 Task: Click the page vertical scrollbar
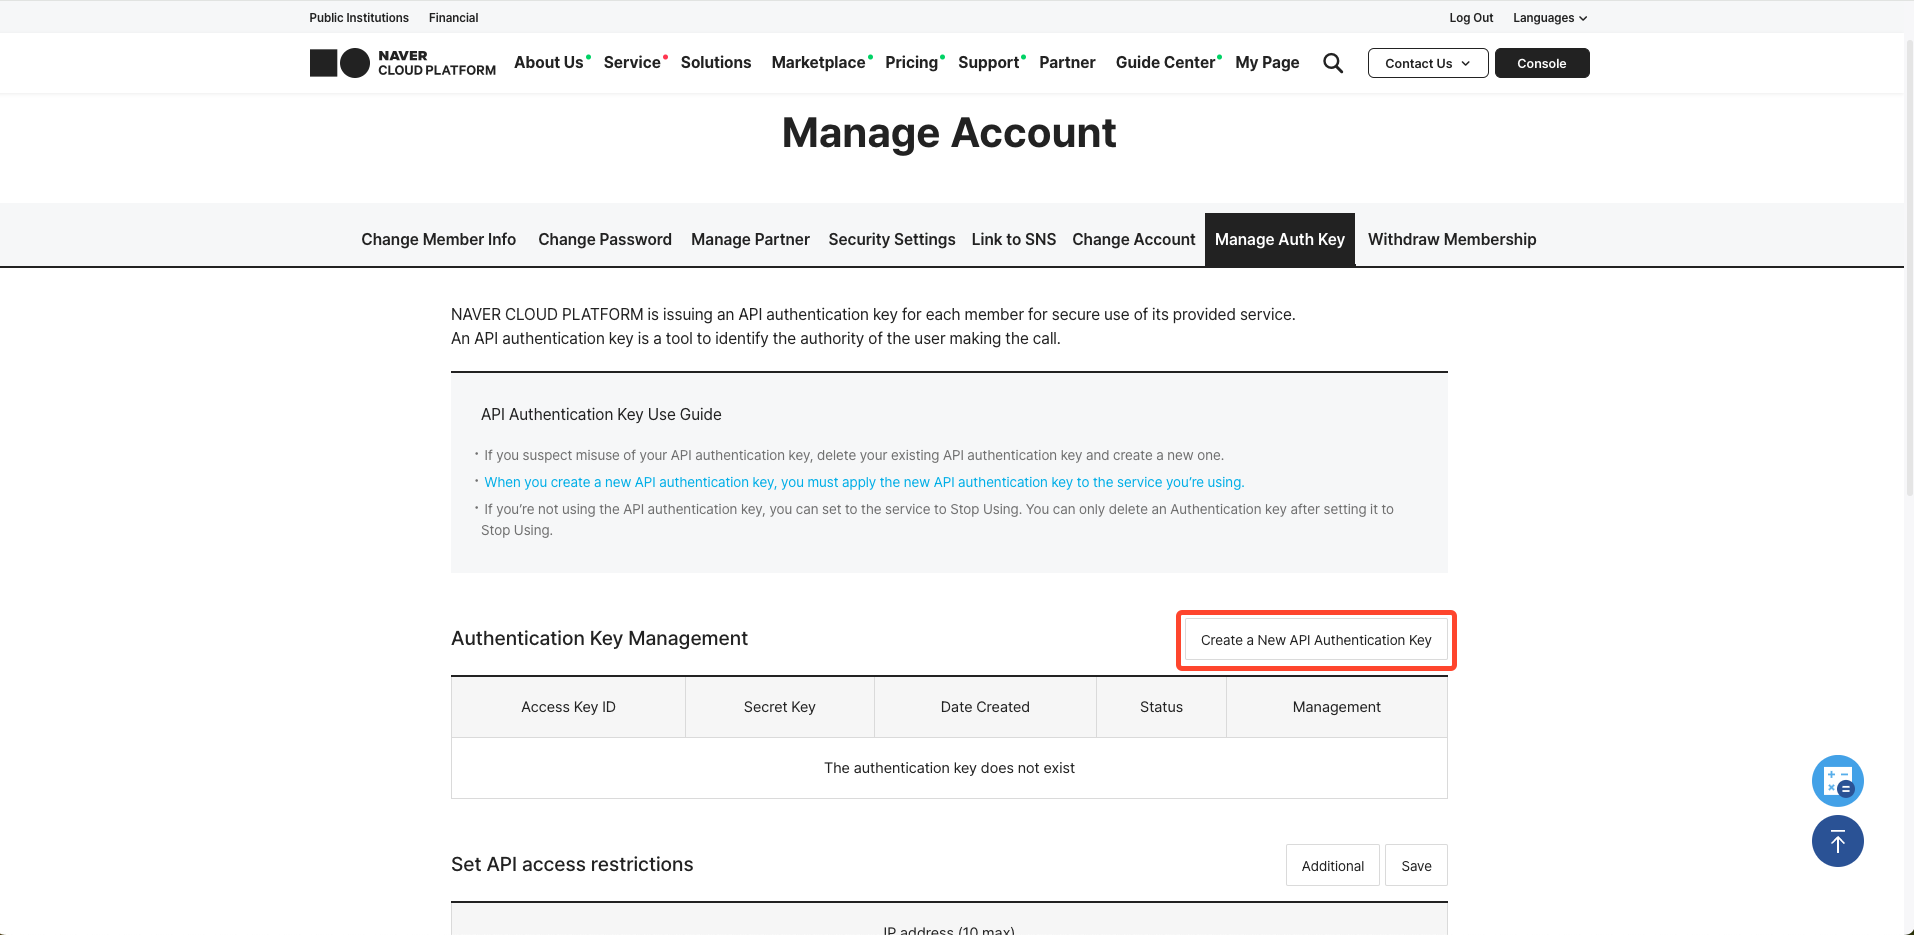click(1909, 268)
